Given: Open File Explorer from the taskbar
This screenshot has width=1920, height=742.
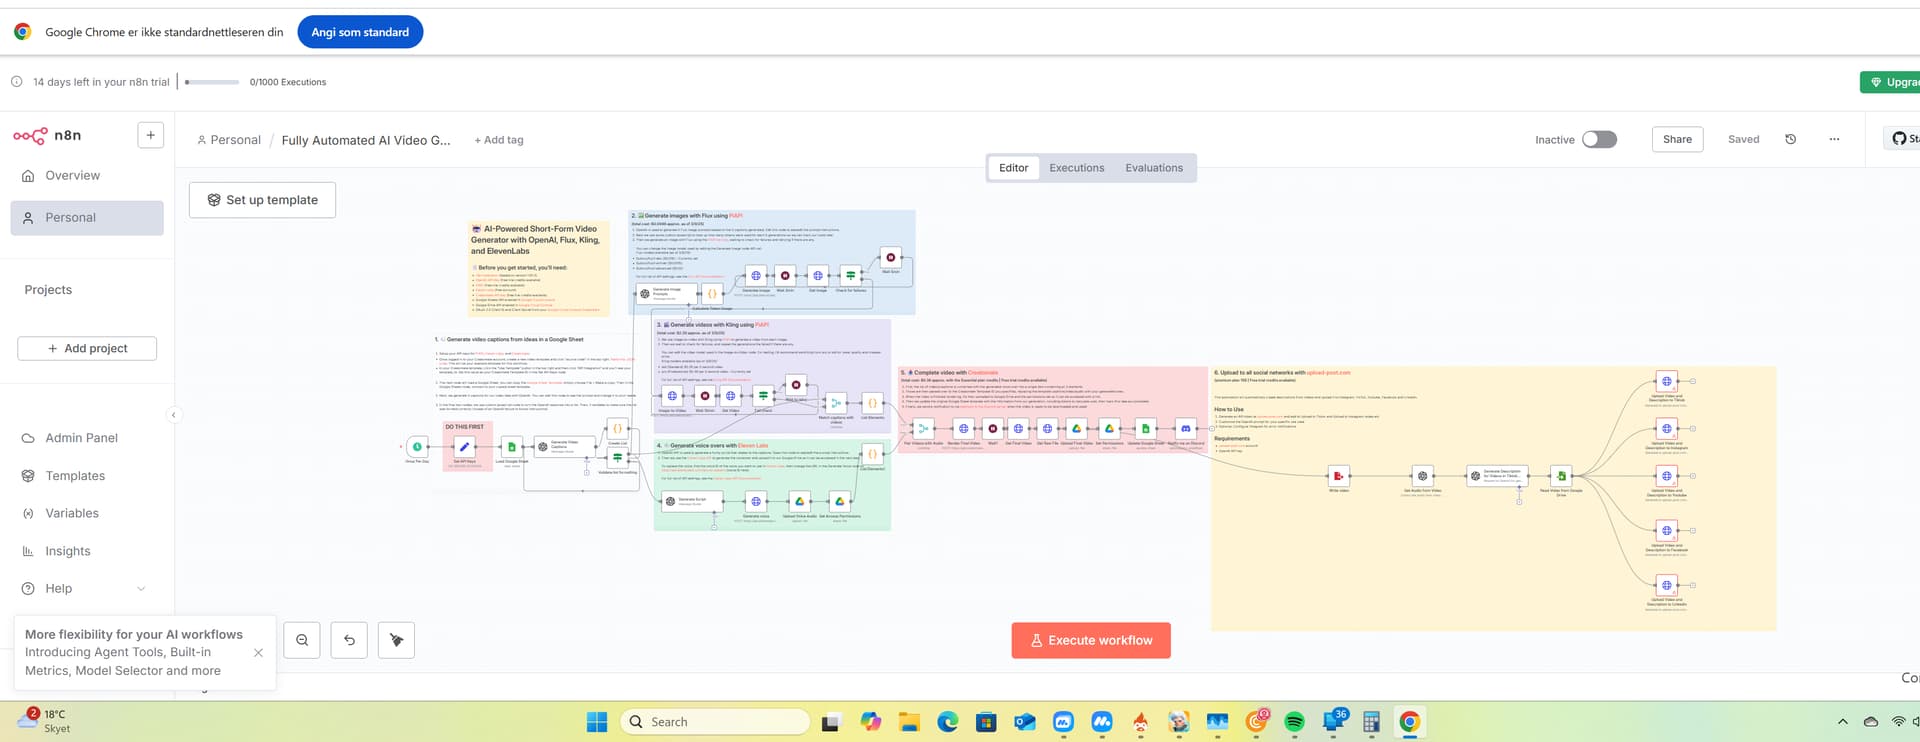Looking at the screenshot, I should coord(908,722).
